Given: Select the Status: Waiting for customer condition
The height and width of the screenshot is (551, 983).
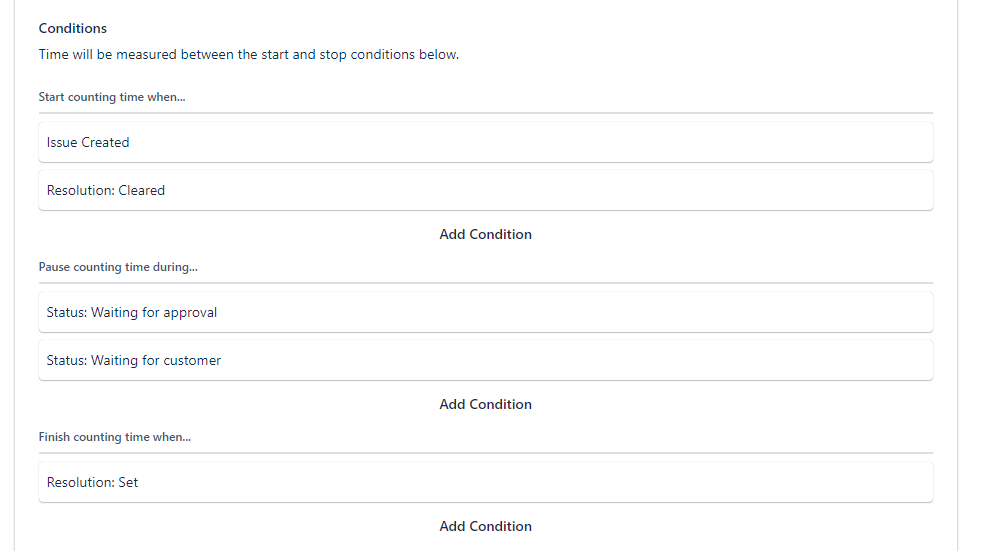Looking at the screenshot, I should click(485, 360).
